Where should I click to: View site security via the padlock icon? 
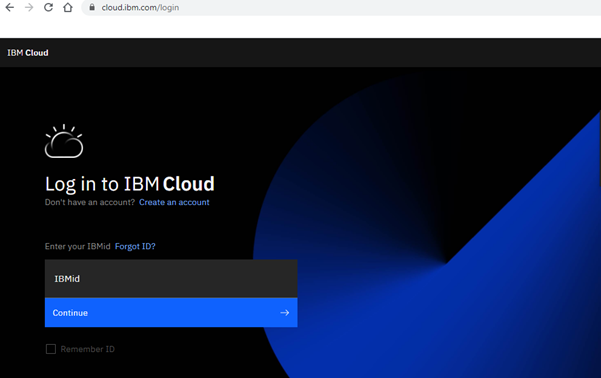92,7
